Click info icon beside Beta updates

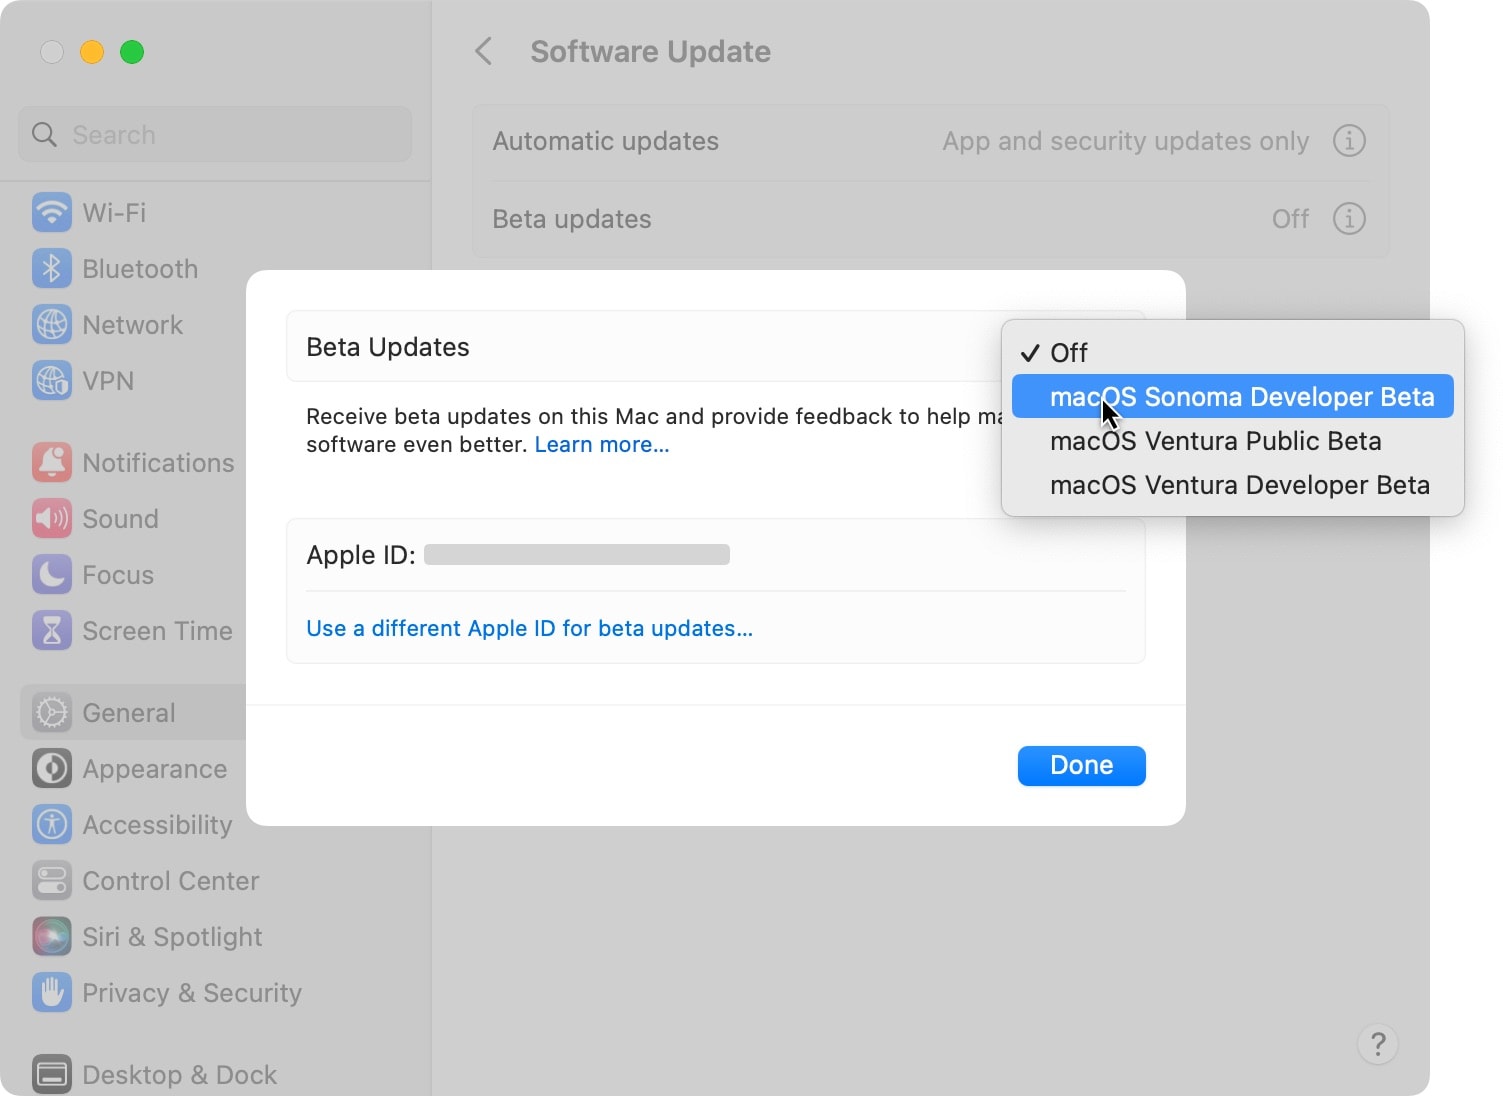[x=1348, y=218]
